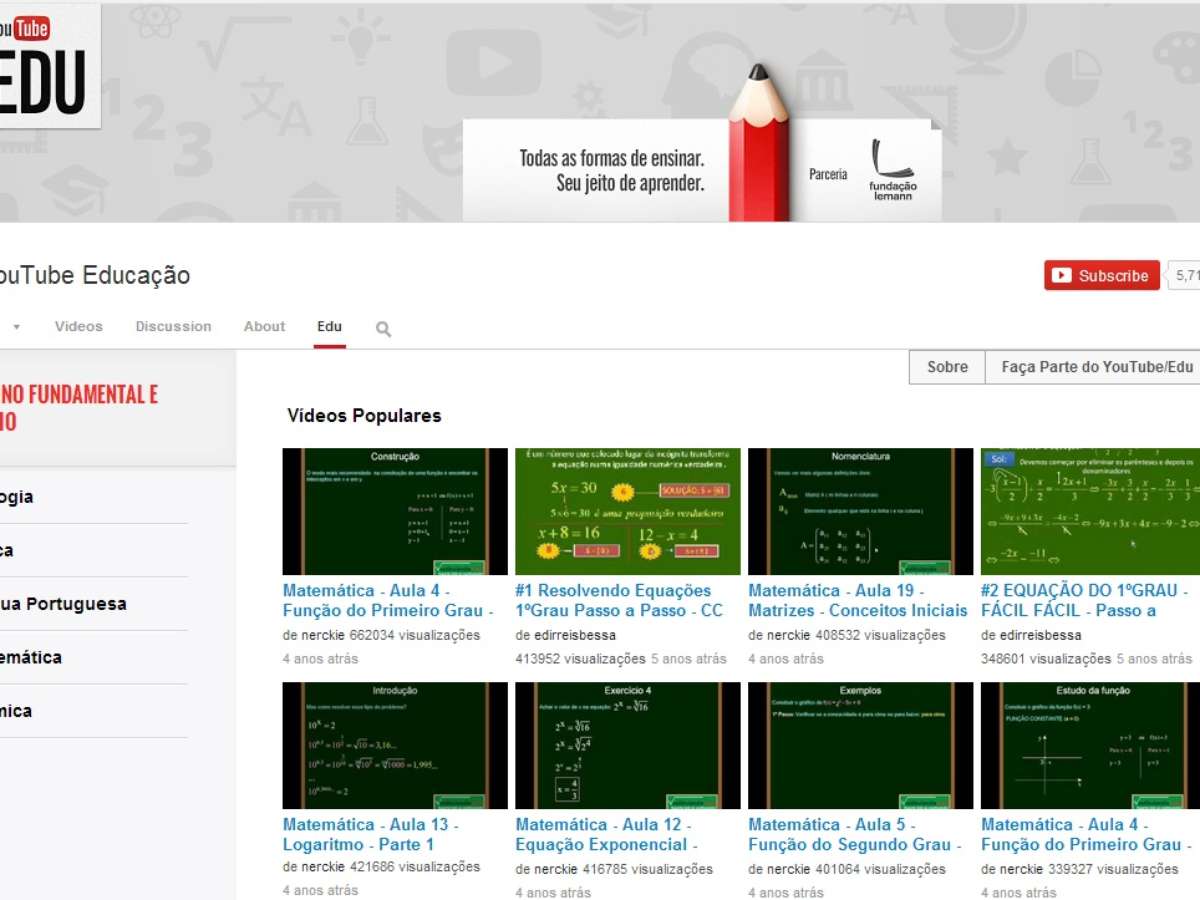The width and height of the screenshot is (1200, 900).
Task: Play the Aula 13 Logaritmo video thumbnail
Action: point(395,745)
